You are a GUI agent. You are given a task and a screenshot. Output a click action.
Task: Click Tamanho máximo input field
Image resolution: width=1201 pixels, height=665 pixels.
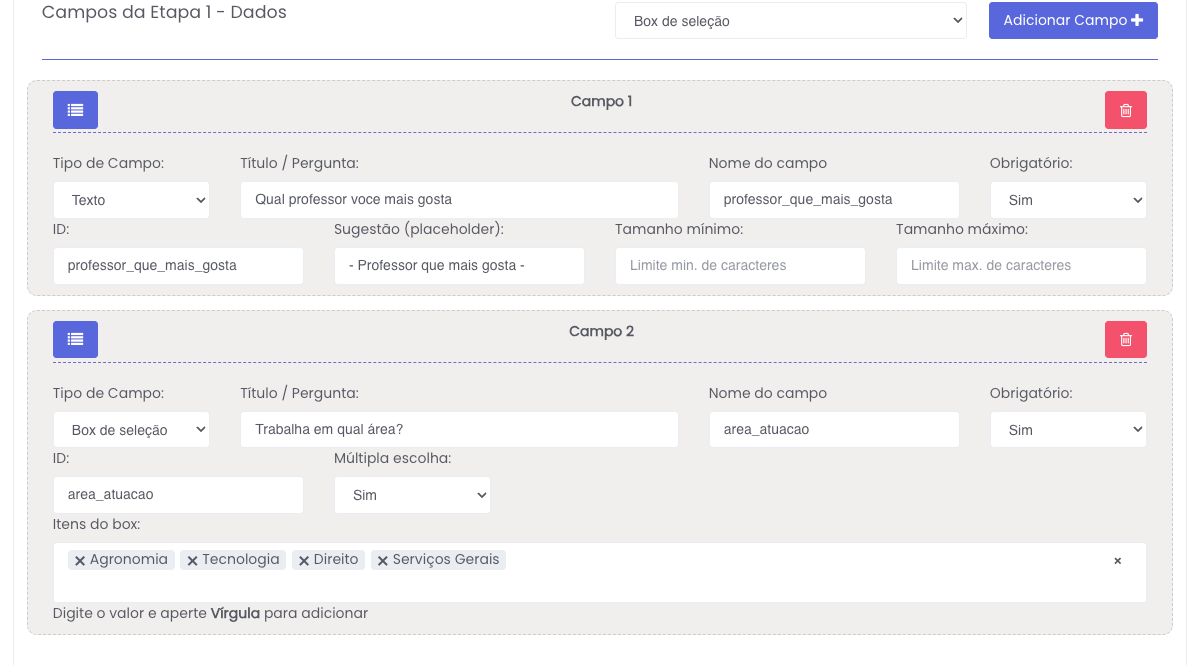(x=1020, y=266)
